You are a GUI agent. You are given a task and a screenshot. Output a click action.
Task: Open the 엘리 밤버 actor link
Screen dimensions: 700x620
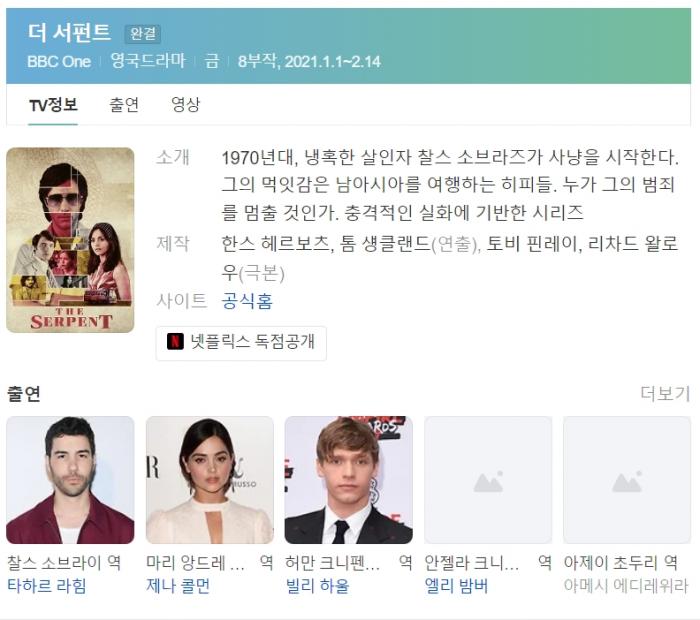[456, 586]
